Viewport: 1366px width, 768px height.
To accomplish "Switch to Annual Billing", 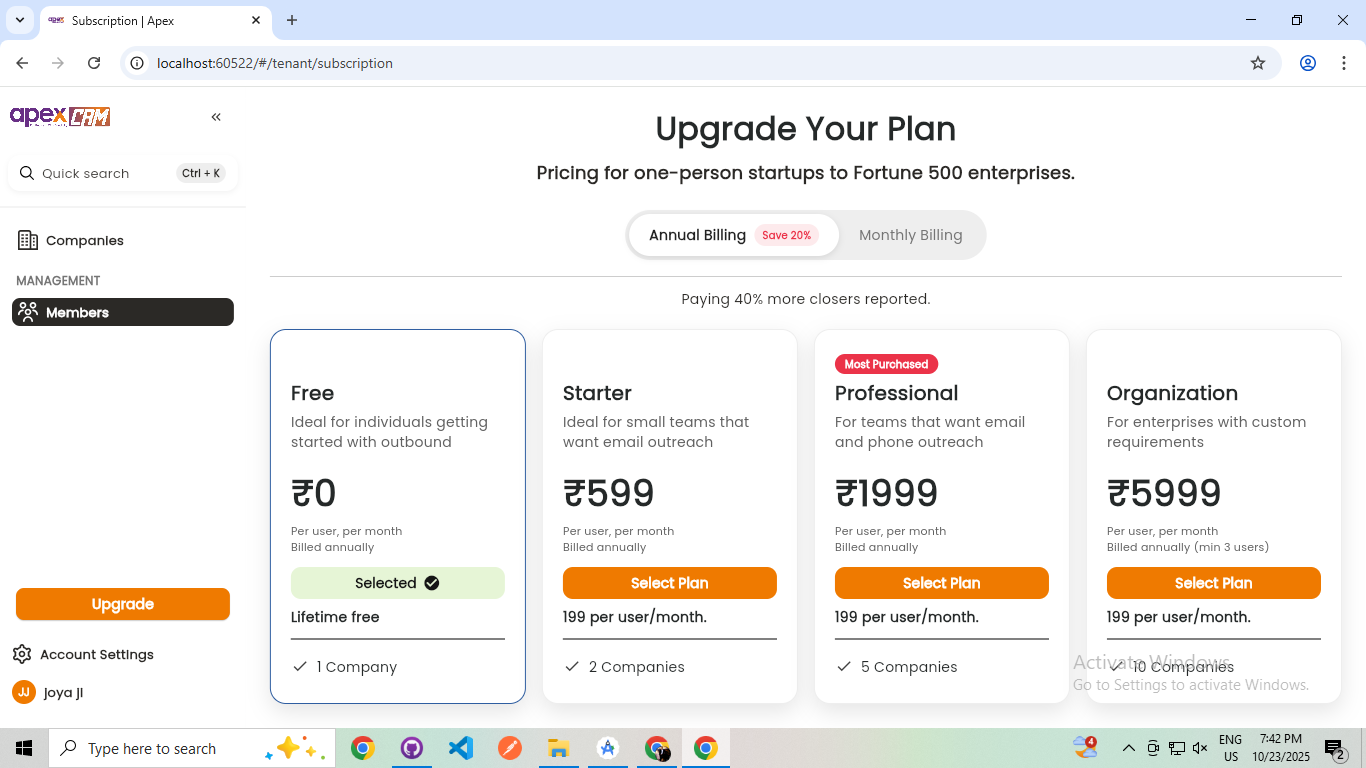I will [734, 235].
